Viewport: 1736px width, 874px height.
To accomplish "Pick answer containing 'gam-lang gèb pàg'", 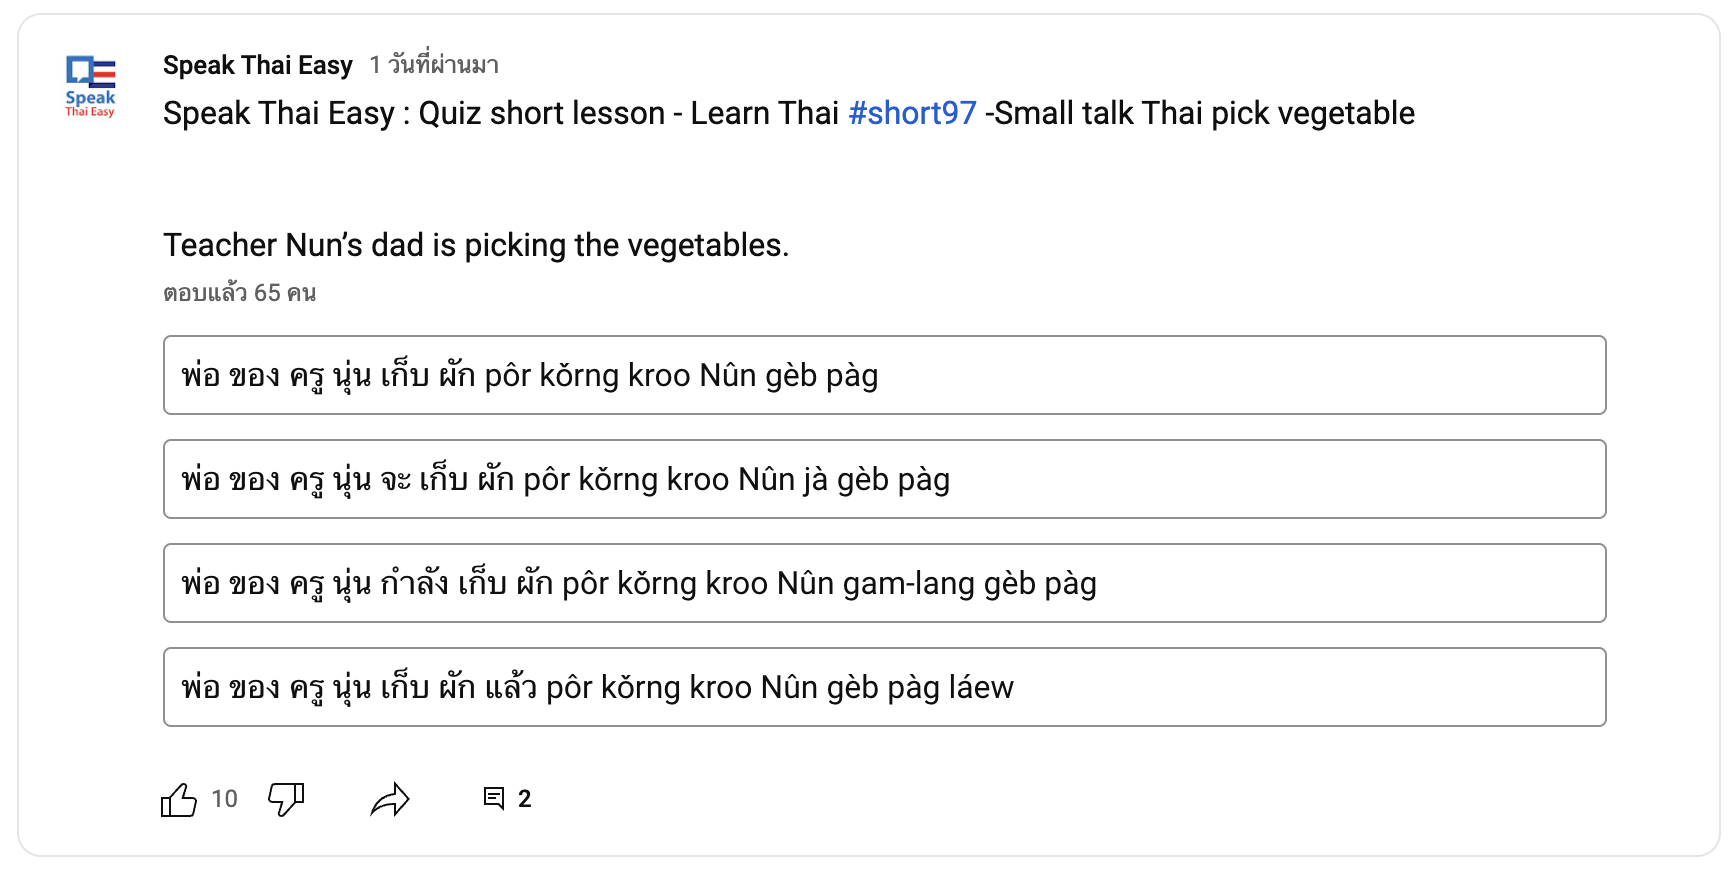I will 884,583.
